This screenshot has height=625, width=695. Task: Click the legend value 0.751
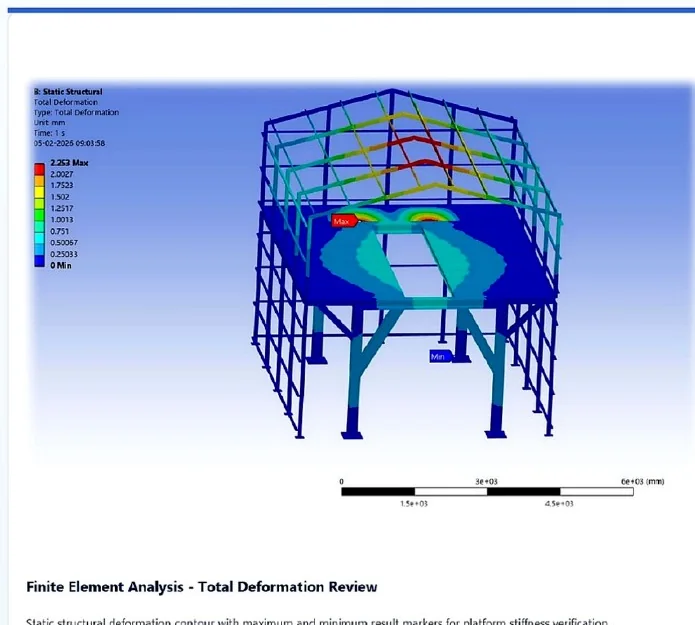[59, 231]
